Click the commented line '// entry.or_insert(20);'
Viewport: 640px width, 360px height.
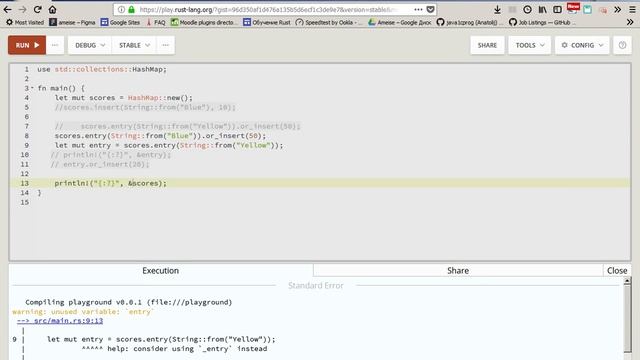pyautogui.click(x=100, y=164)
